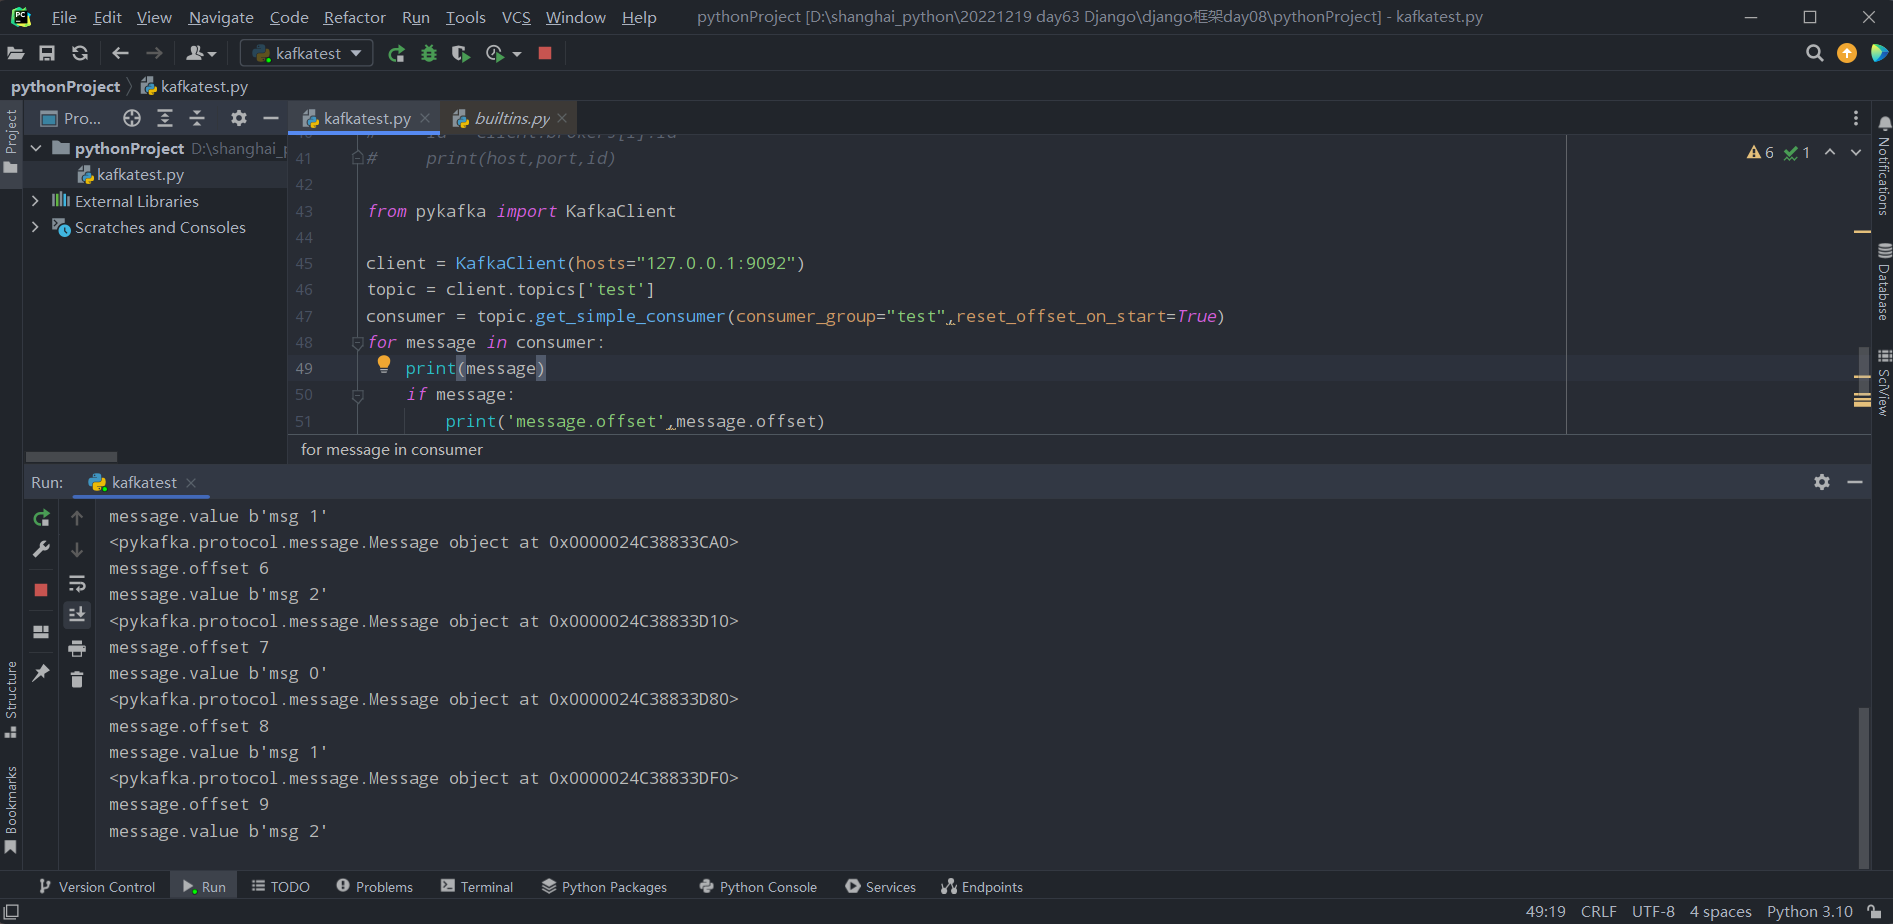The height and width of the screenshot is (924, 1893).
Task: Open the profiler dropdown arrow
Action: (517, 54)
